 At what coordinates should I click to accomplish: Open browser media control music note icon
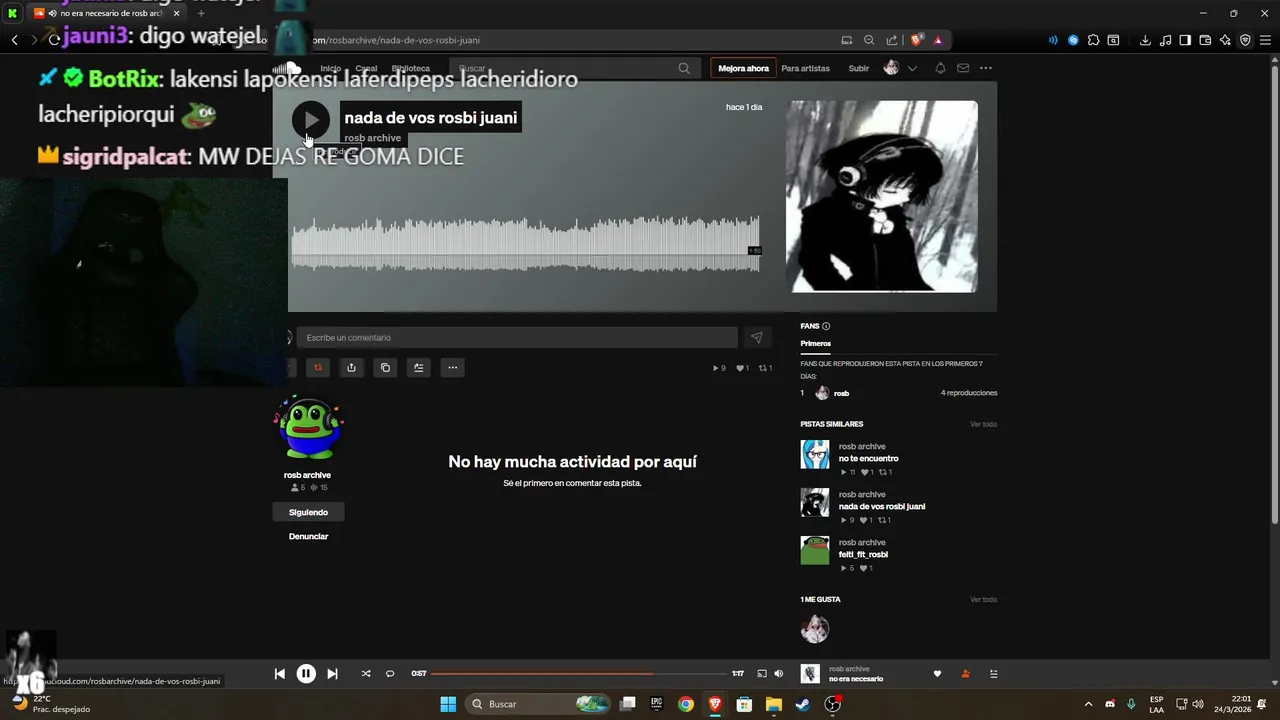1165,40
